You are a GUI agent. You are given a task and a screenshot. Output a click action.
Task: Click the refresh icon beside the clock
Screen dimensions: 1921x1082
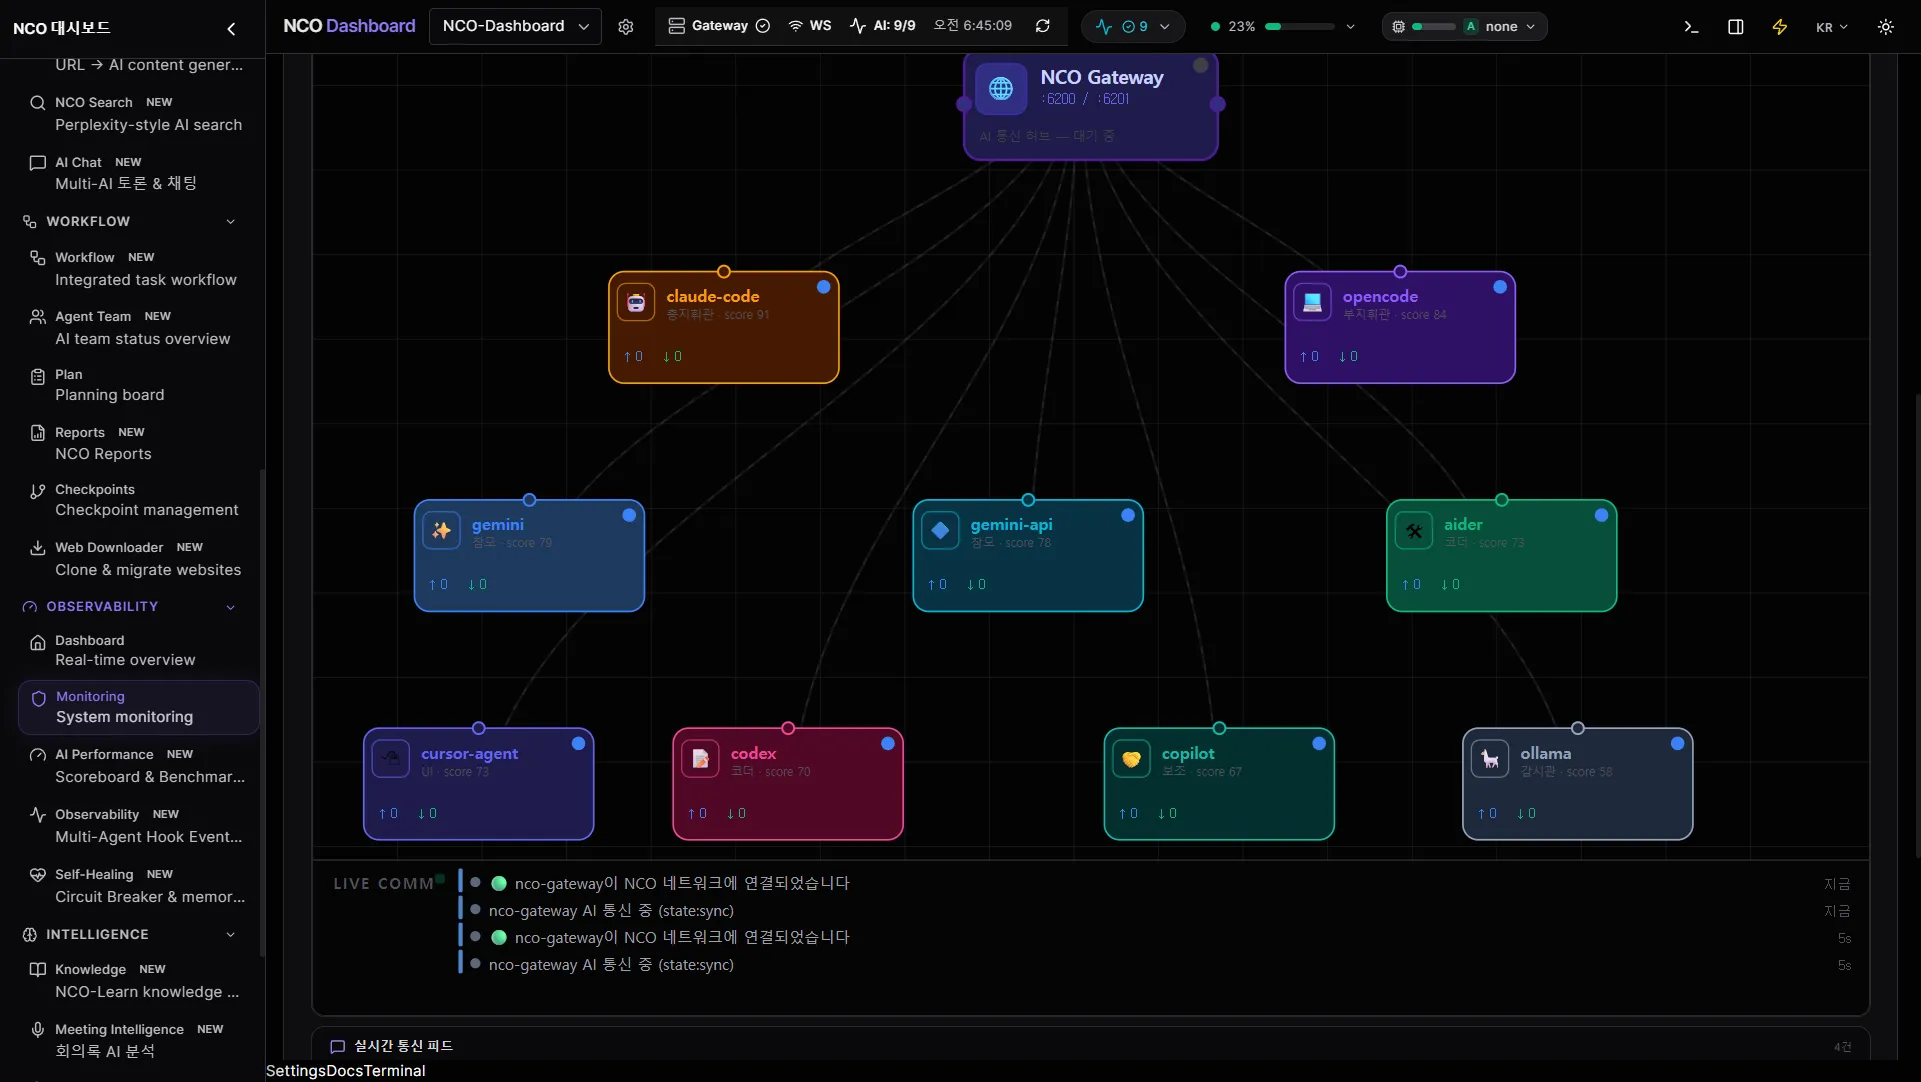(1043, 26)
